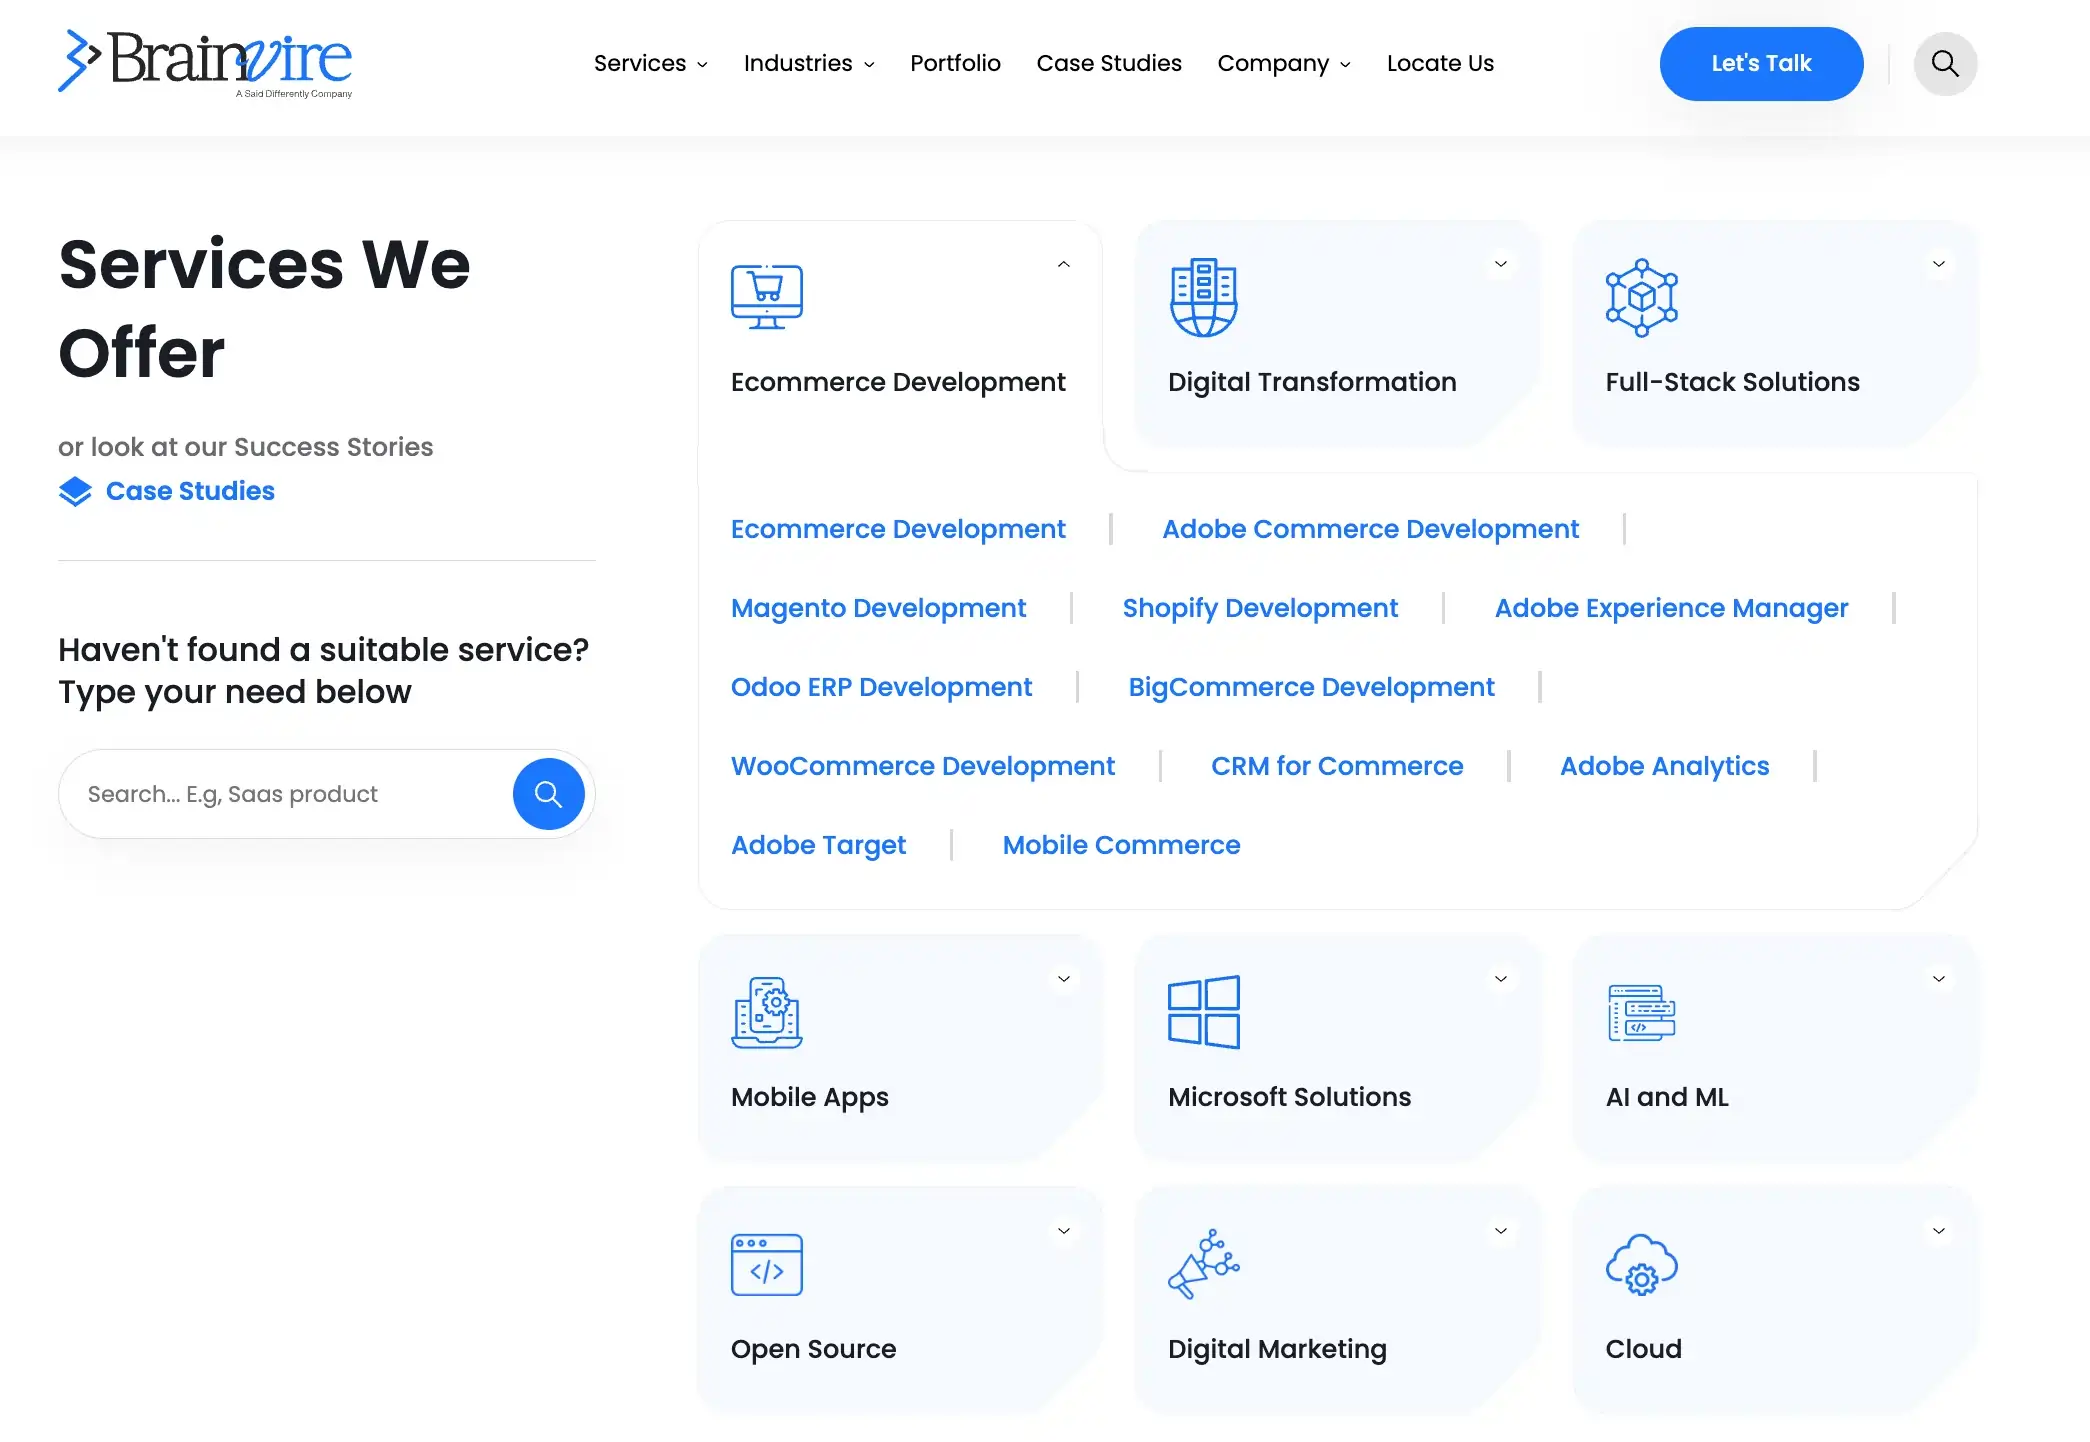Open WooCommerce Development link
The width and height of the screenshot is (2090, 1442).
pos(922,766)
